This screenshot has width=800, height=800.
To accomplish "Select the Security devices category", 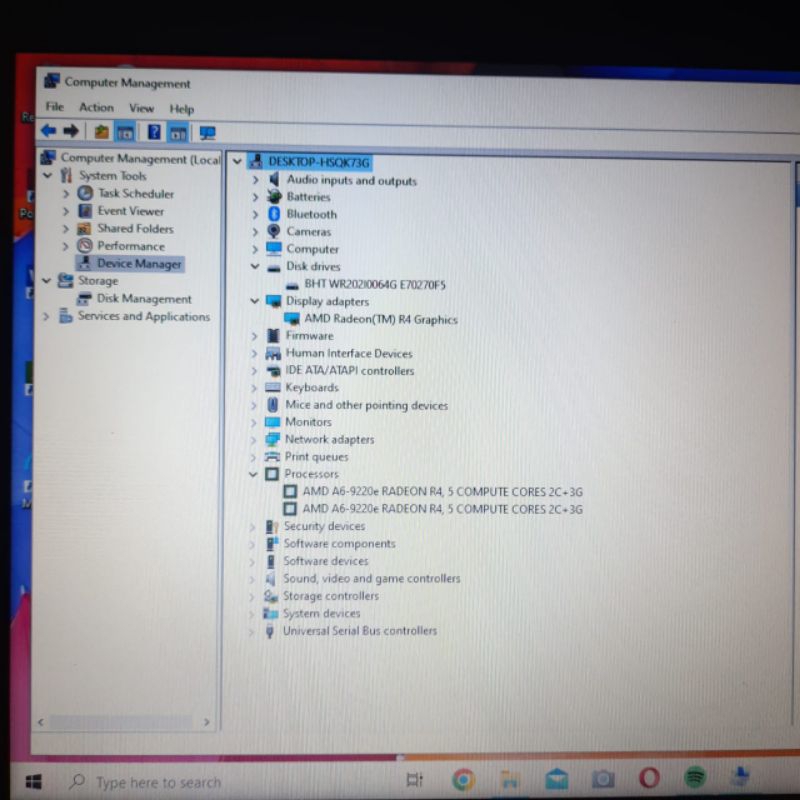I will coord(324,526).
